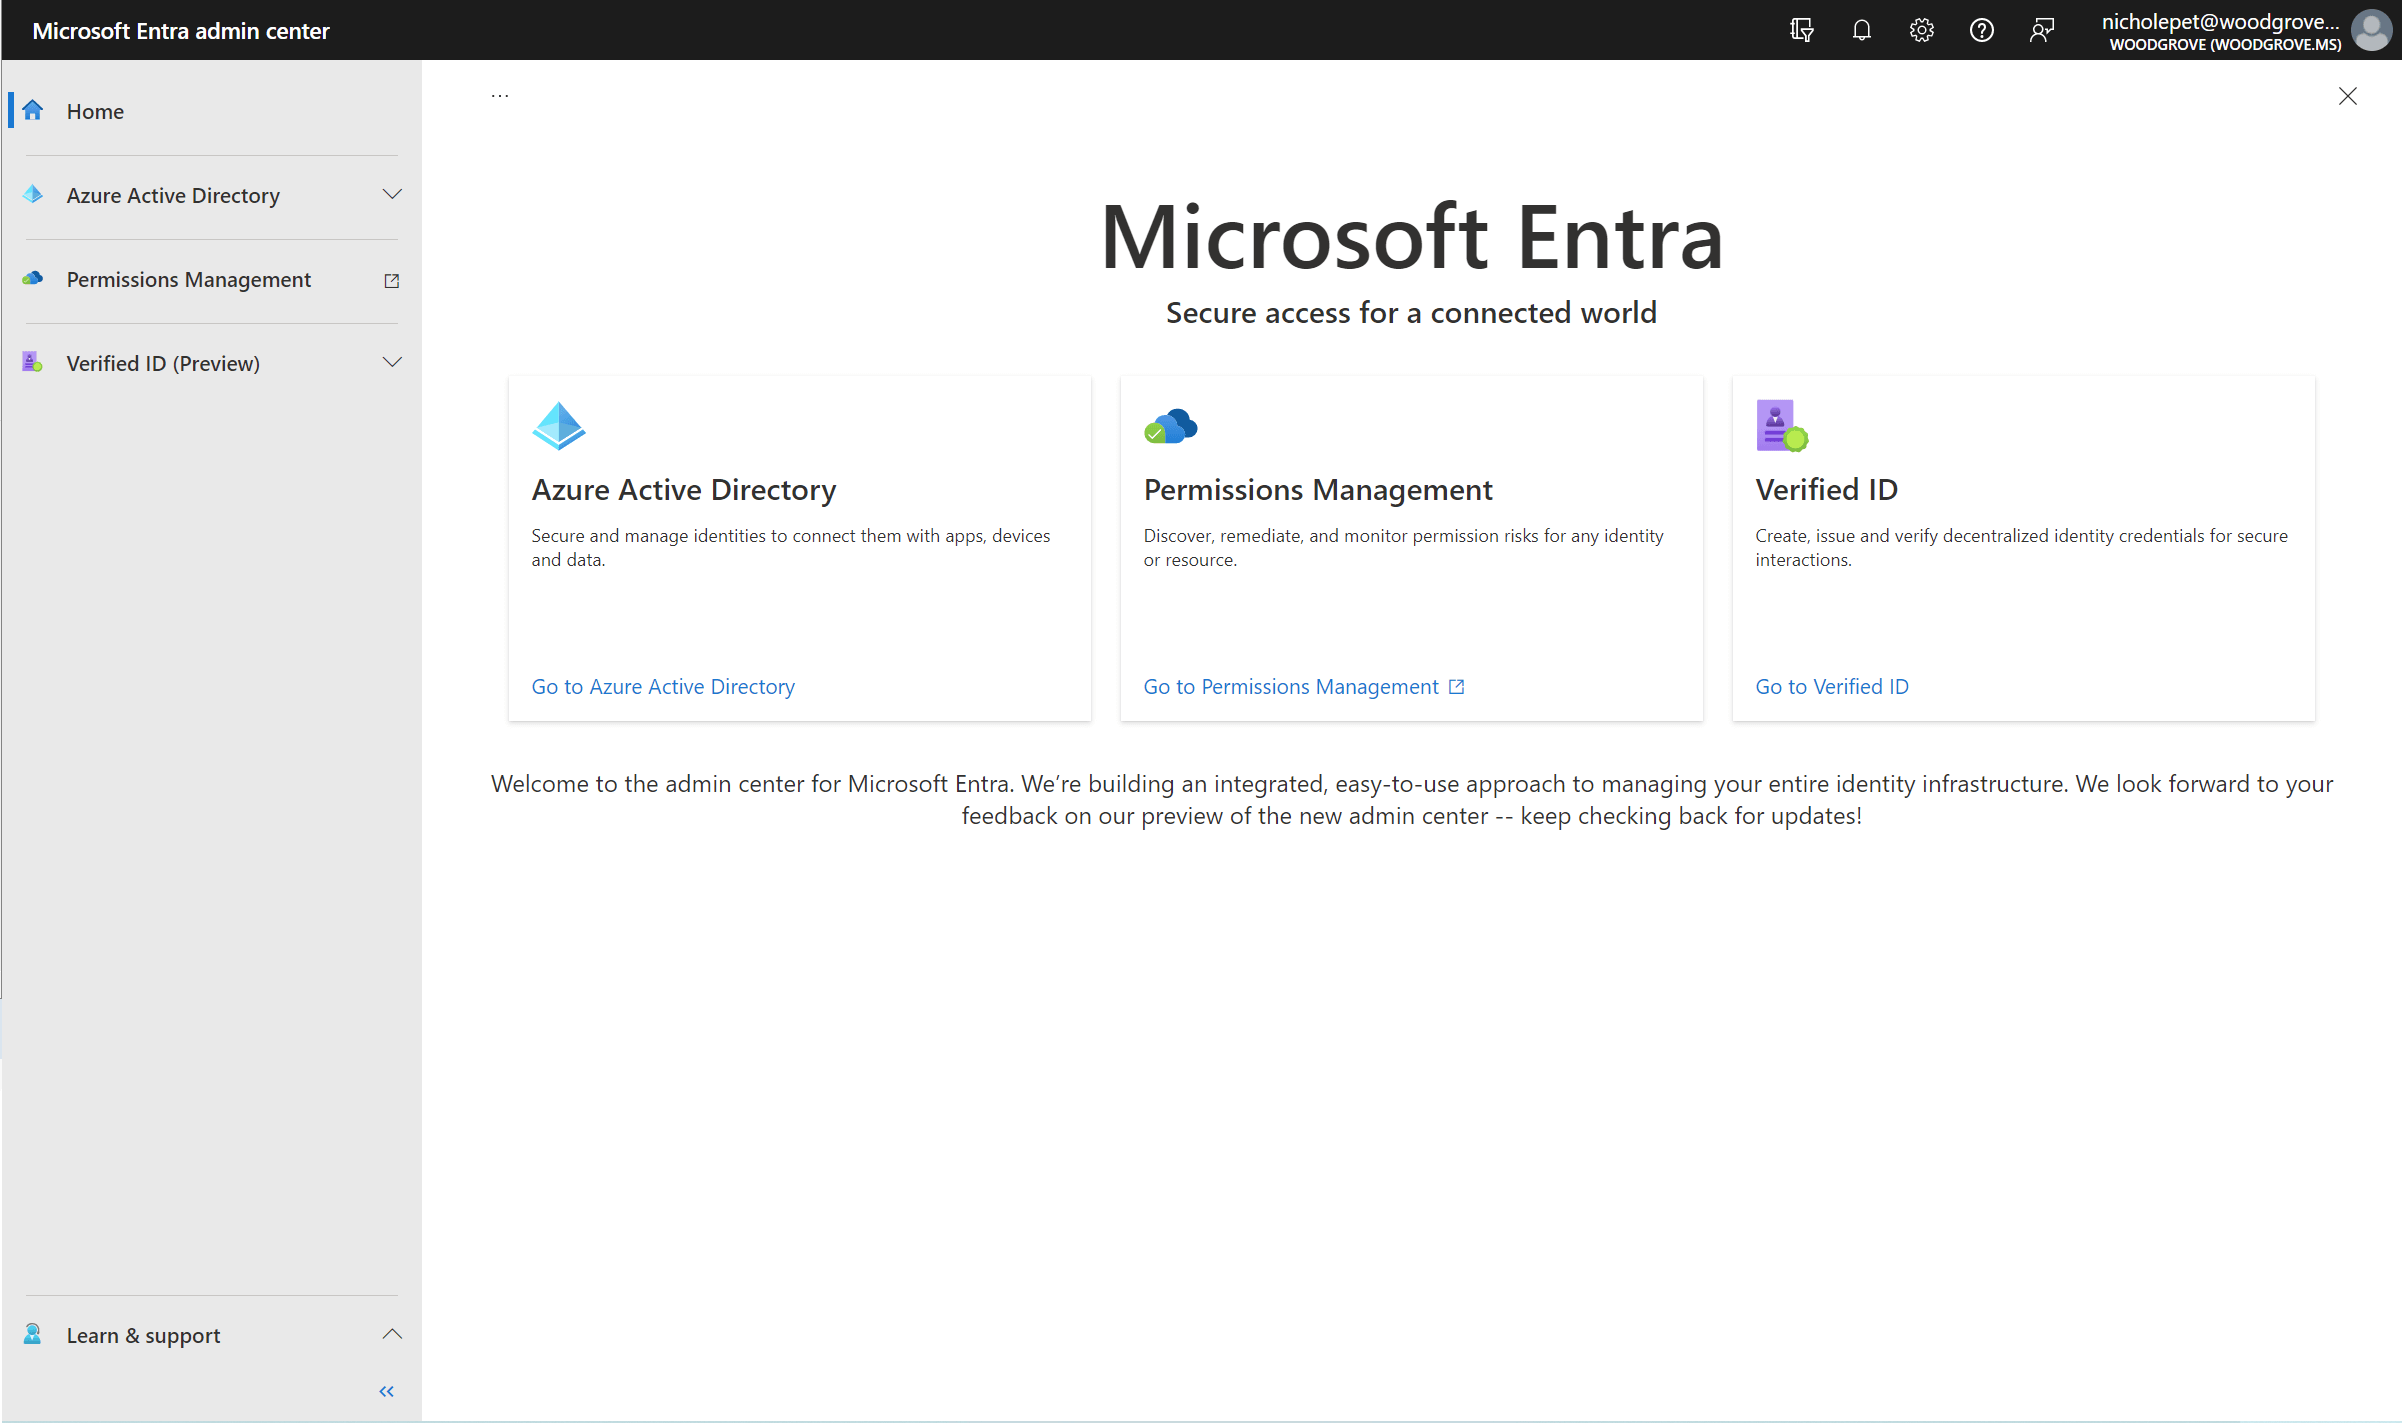Screen dimensions: 2402x1423
Task: Select Home in the sidebar
Action: pyautogui.click(x=95, y=111)
